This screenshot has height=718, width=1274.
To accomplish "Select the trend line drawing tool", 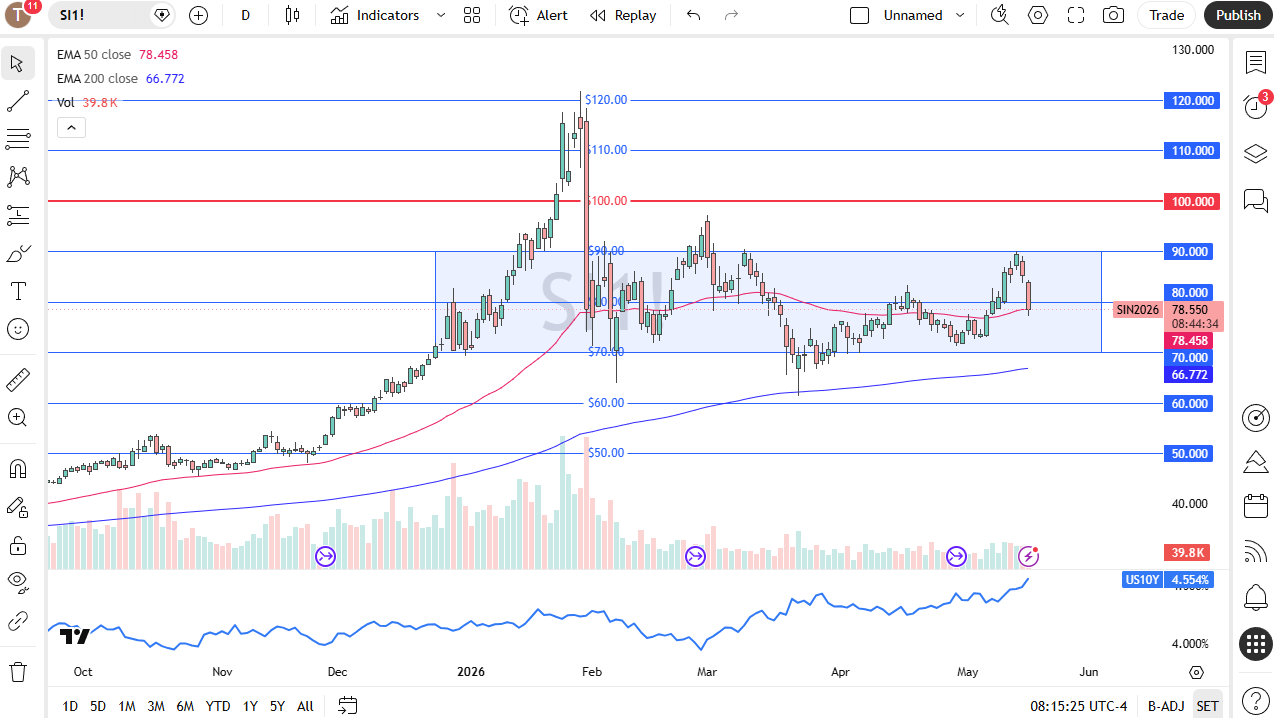I will tap(17, 101).
